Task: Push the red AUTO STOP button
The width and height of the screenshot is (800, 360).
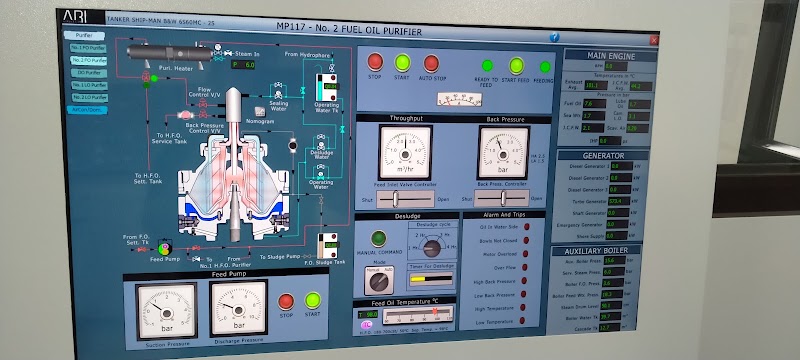Action: click(x=431, y=64)
